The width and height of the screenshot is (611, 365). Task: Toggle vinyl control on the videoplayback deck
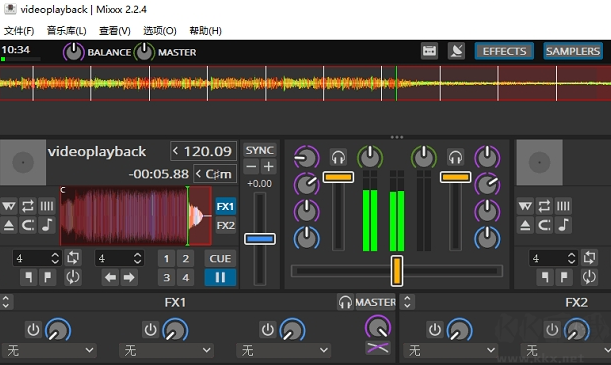click(x=9, y=206)
